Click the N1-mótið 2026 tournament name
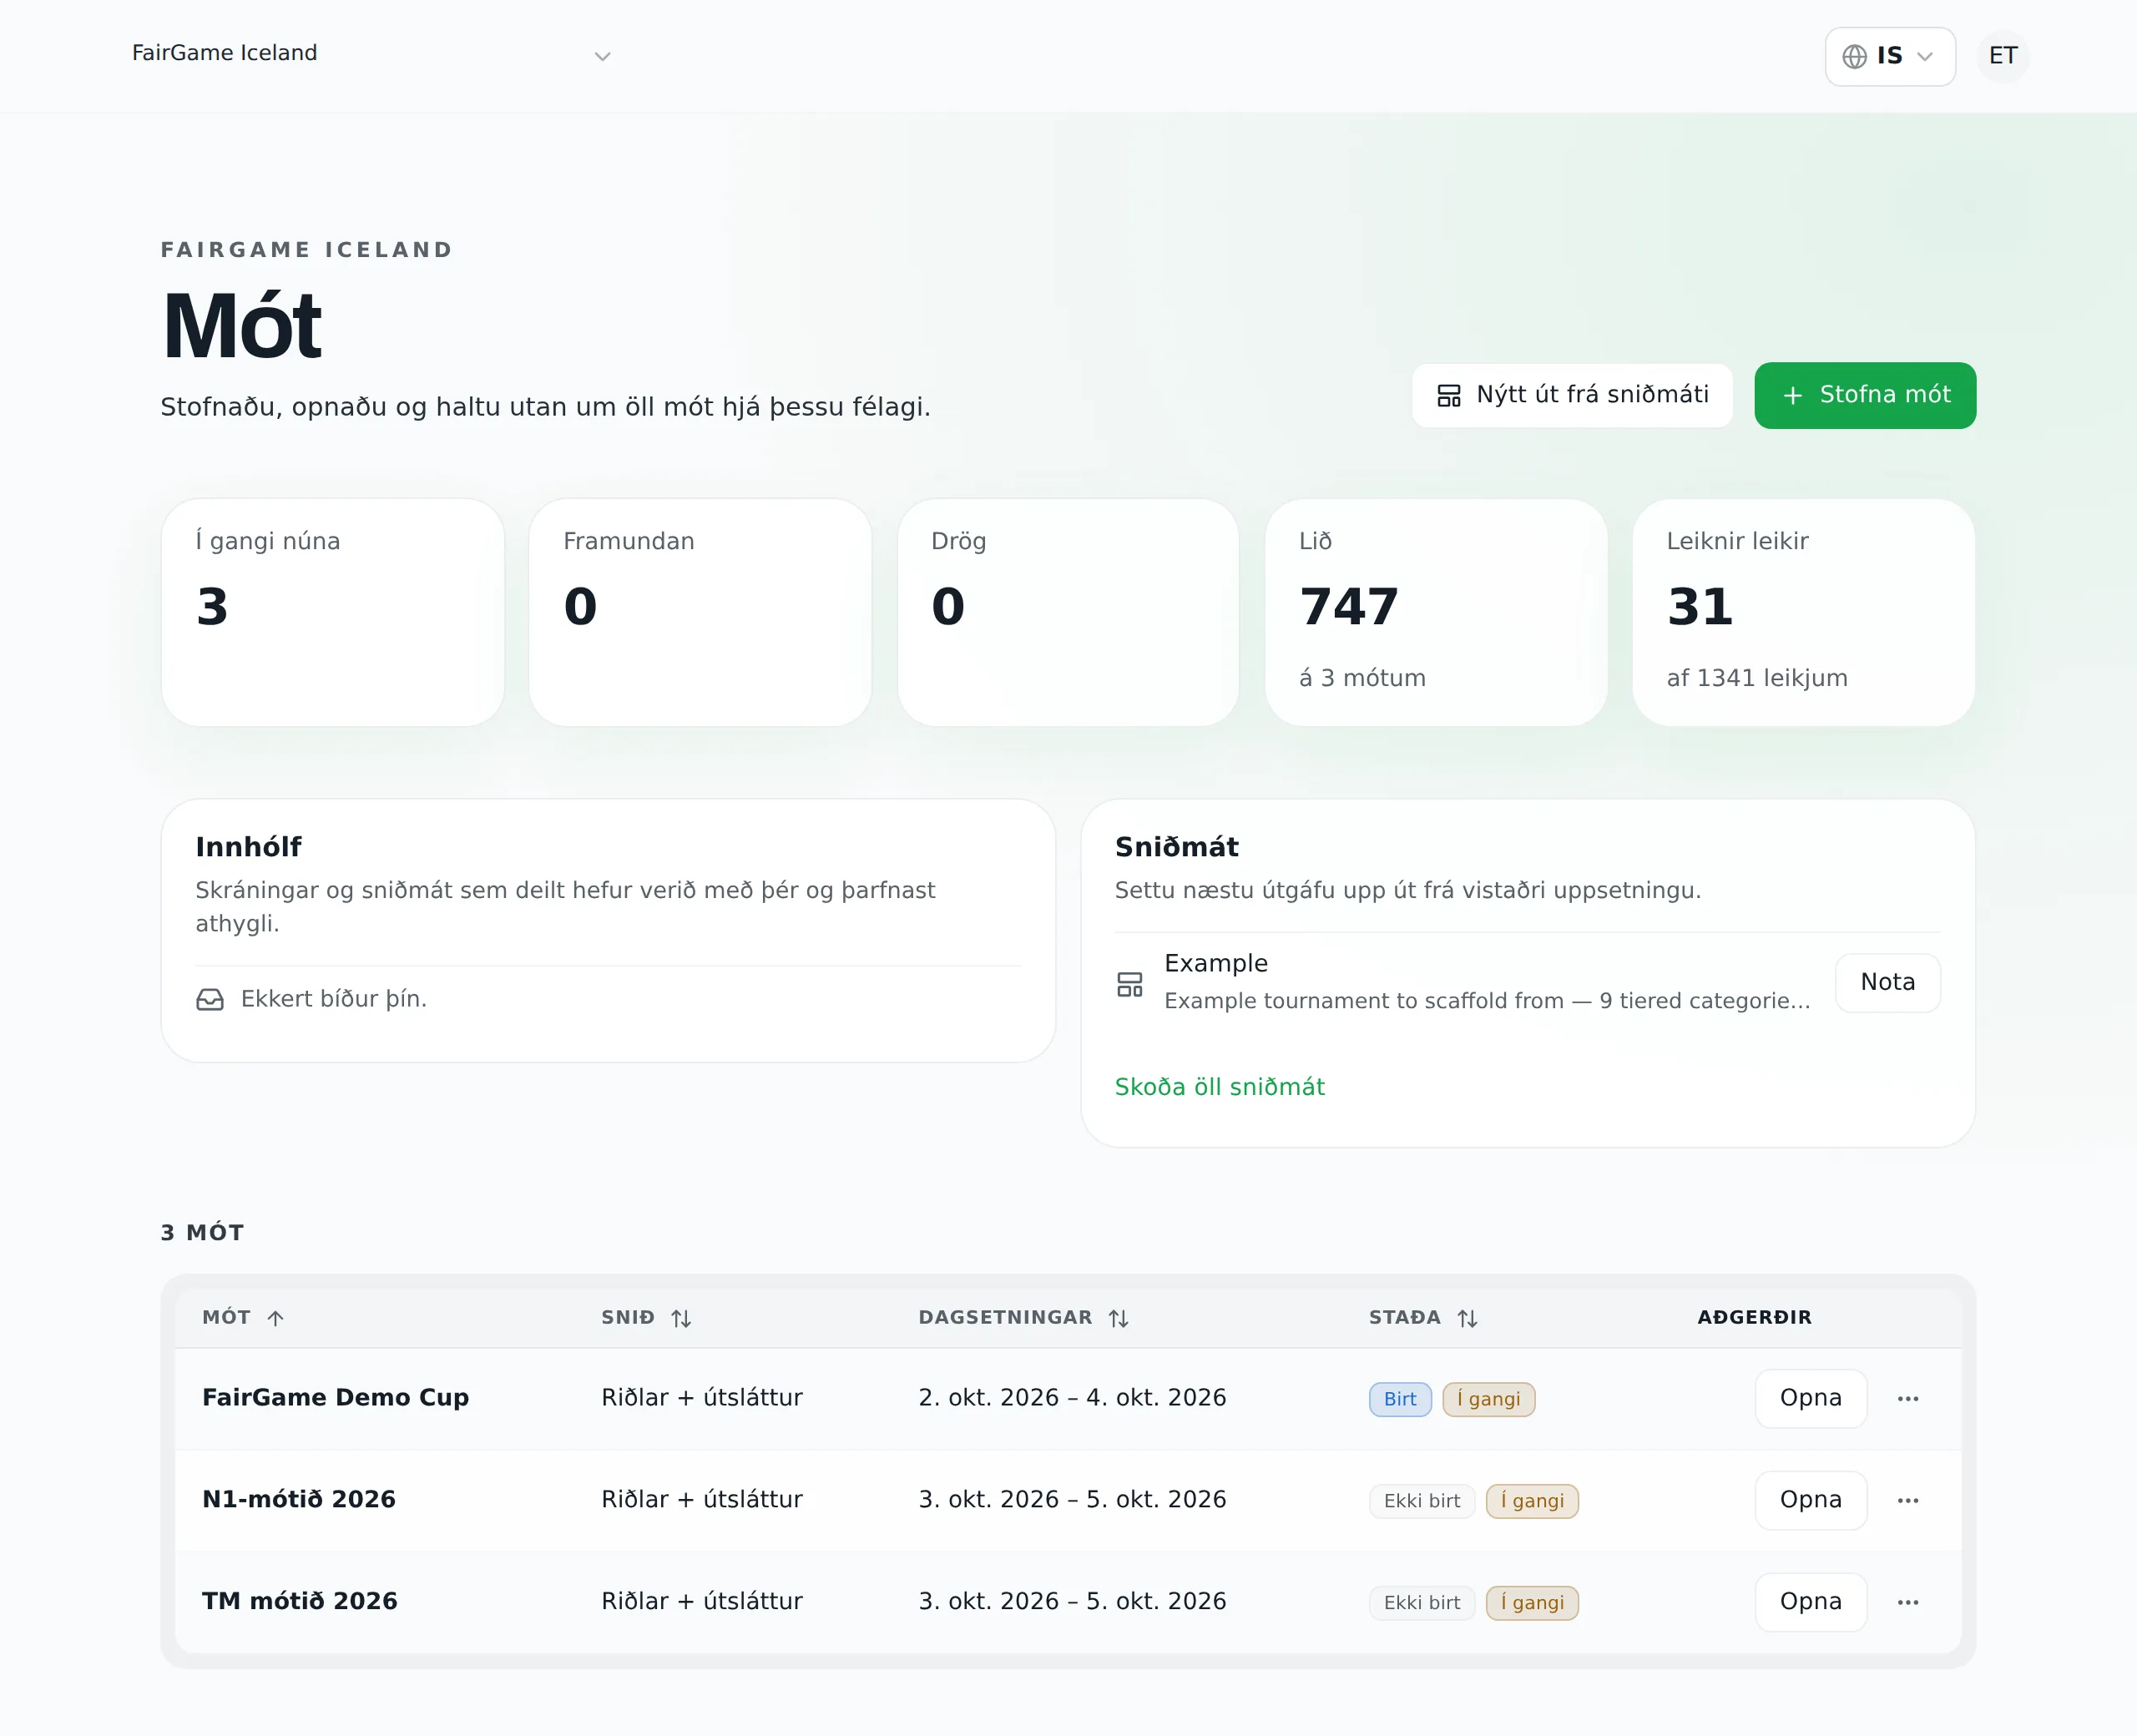The width and height of the screenshot is (2137, 1736). 299,1499
